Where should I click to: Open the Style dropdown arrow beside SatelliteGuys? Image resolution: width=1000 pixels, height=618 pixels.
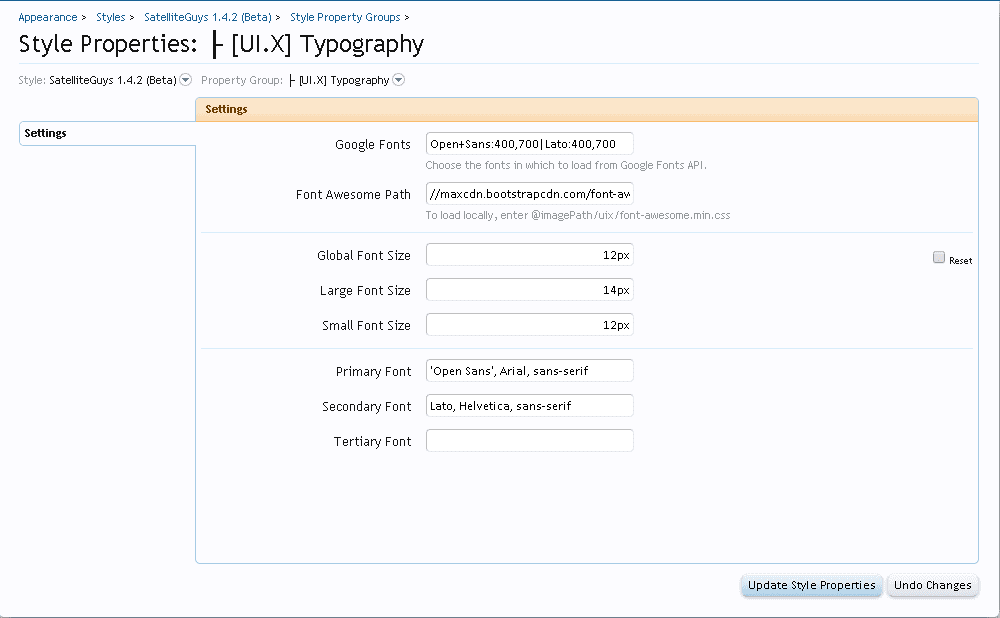click(x=185, y=80)
